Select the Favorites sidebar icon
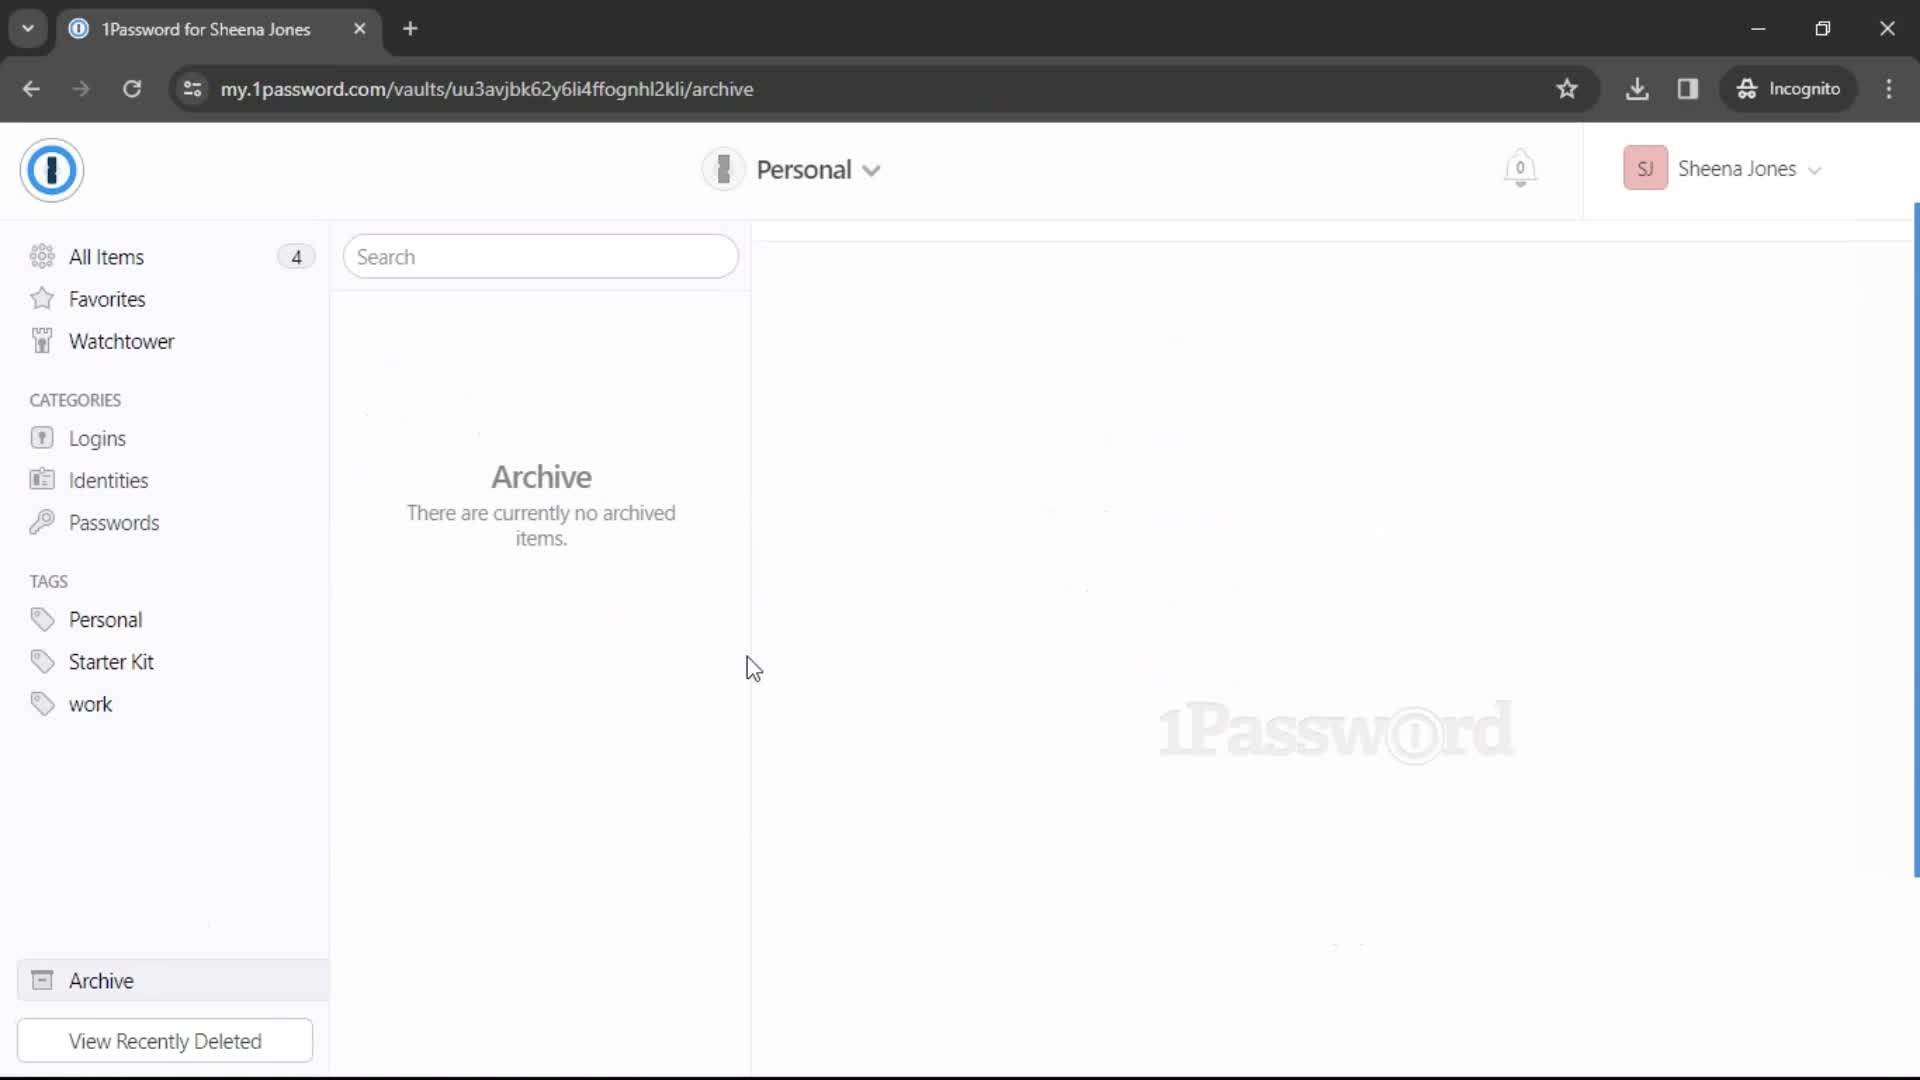Viewport: 1920px width, 1080px height. 42,299
